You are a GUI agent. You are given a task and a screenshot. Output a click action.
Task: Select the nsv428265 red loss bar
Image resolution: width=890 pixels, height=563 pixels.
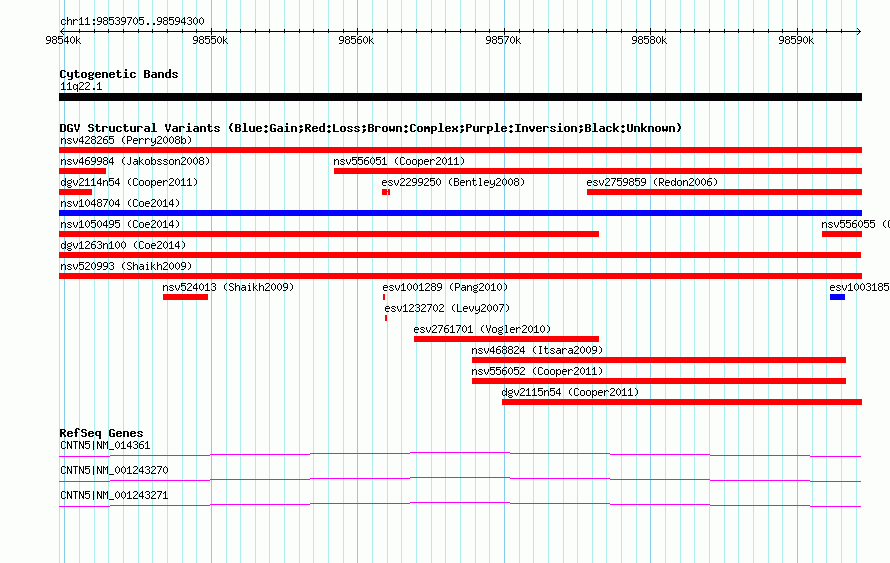[x=460, y=150]
